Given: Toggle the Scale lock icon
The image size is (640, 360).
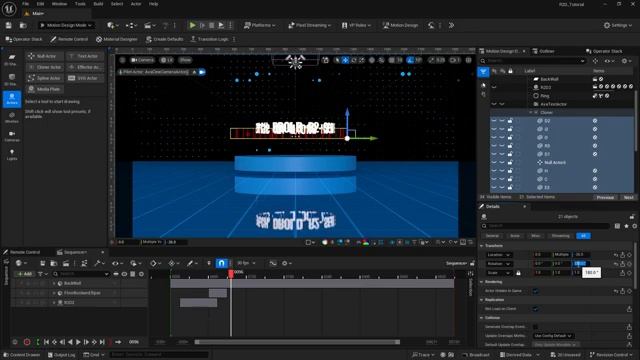Looking at the screenshot, I should [518, 273].
